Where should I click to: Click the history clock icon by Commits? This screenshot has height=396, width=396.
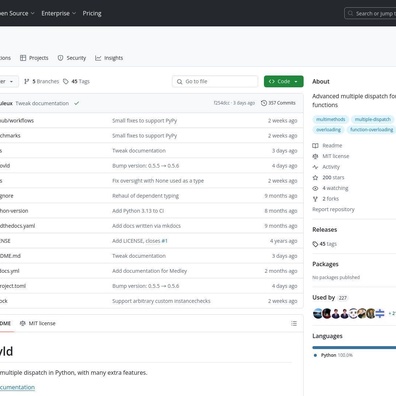[x=264, y=103]
